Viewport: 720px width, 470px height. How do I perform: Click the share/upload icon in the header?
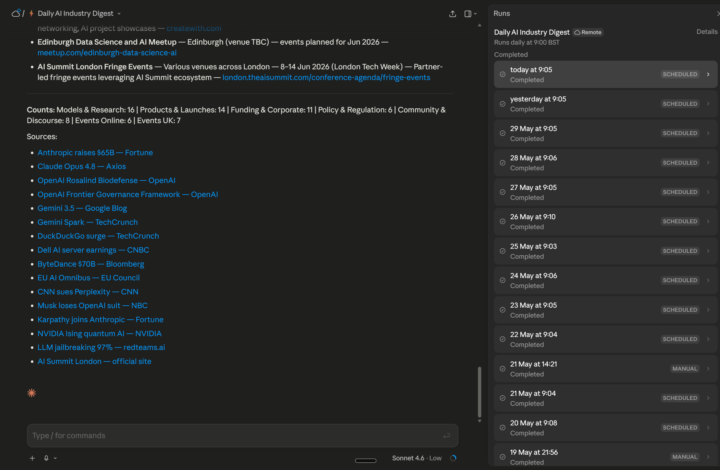[452, 14]
